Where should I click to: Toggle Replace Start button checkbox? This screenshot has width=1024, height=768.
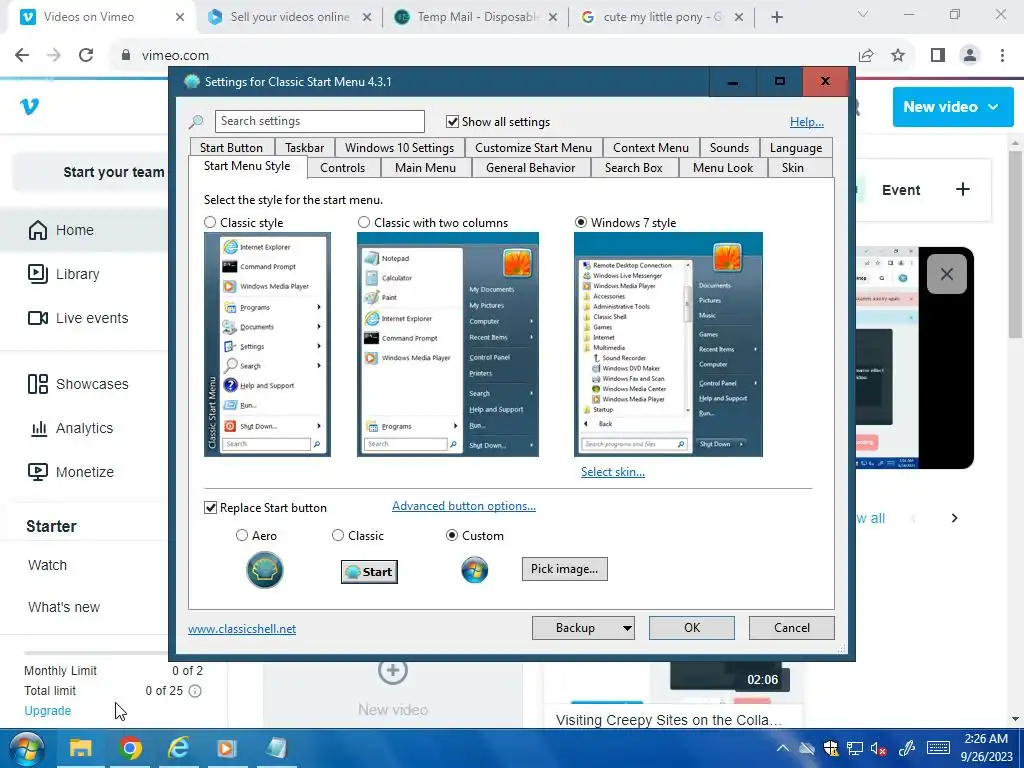(x=210, y=507)
